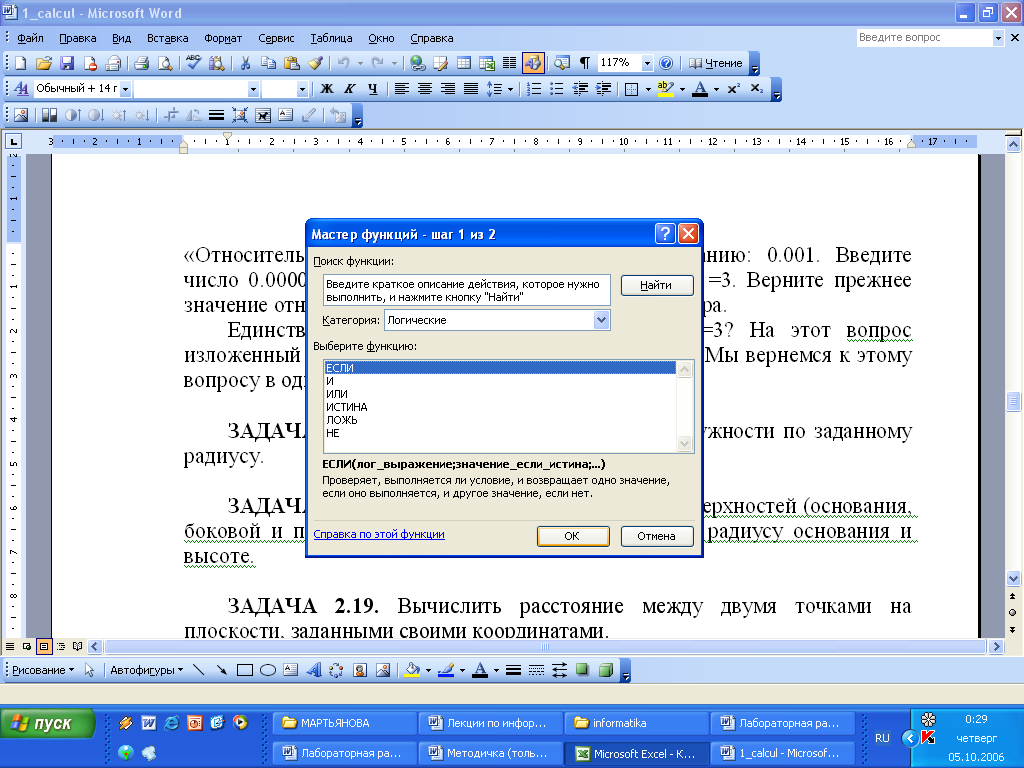Image resolution: width=1024 pixels, height=768 pixels.
Task: Align text left
Action: pos(402,89)
